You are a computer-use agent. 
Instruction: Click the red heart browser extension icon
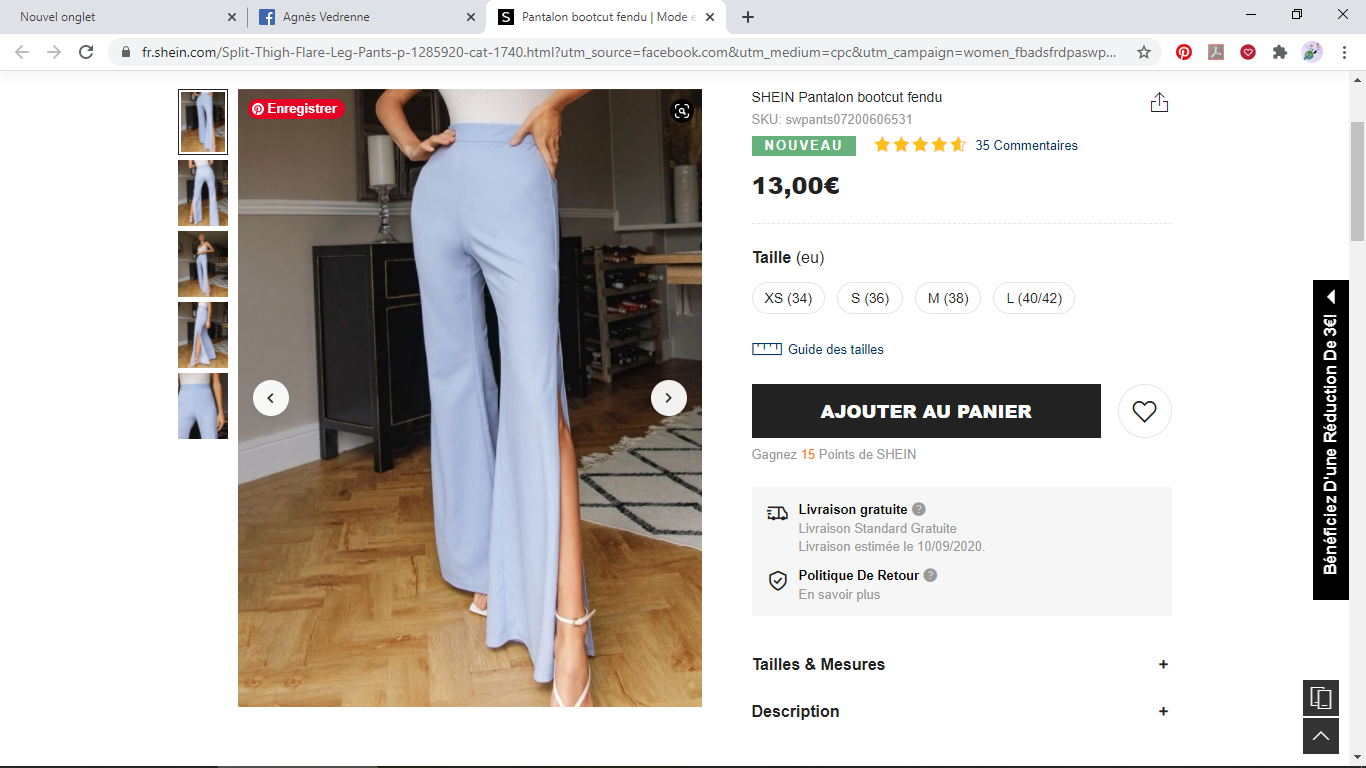(x=1248, y=52)
